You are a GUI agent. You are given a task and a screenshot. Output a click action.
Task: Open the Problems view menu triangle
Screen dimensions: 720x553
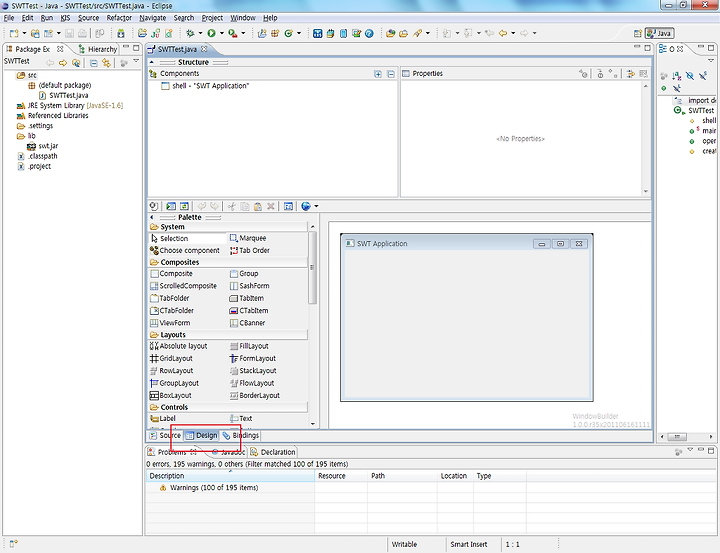pos(690,450)
